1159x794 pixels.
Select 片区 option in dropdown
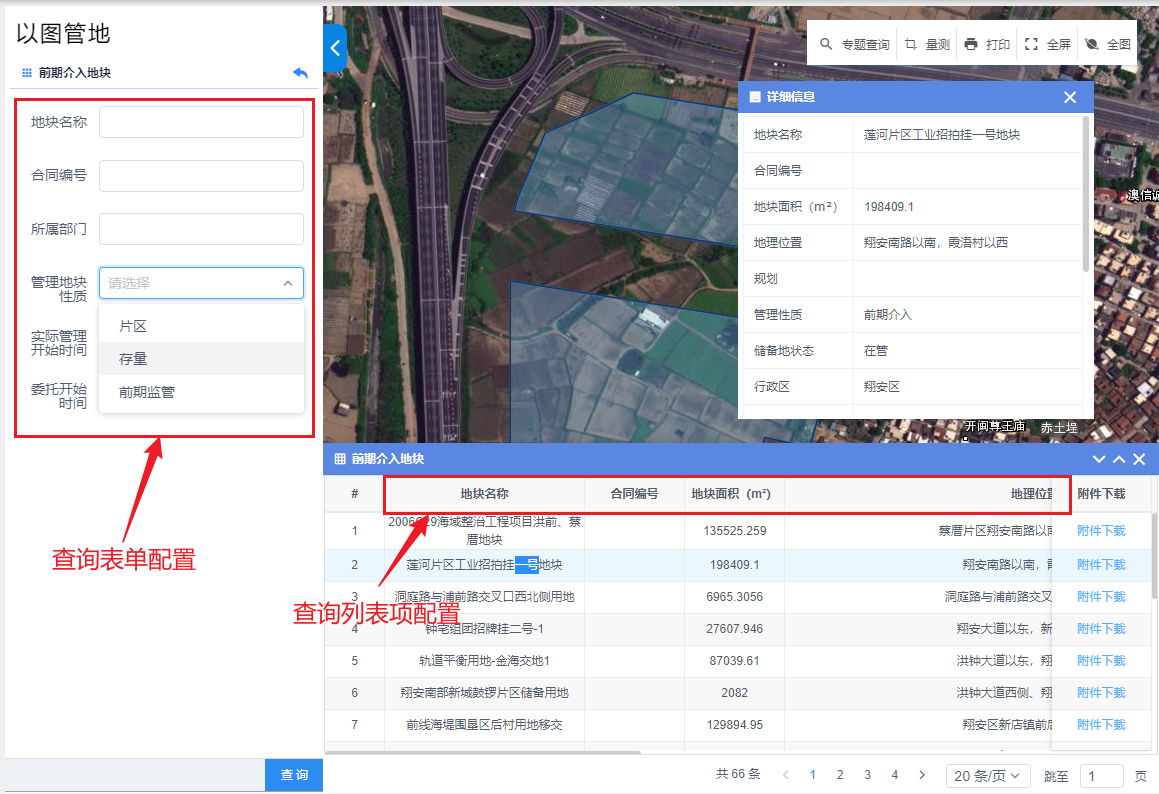coord(133,327)
